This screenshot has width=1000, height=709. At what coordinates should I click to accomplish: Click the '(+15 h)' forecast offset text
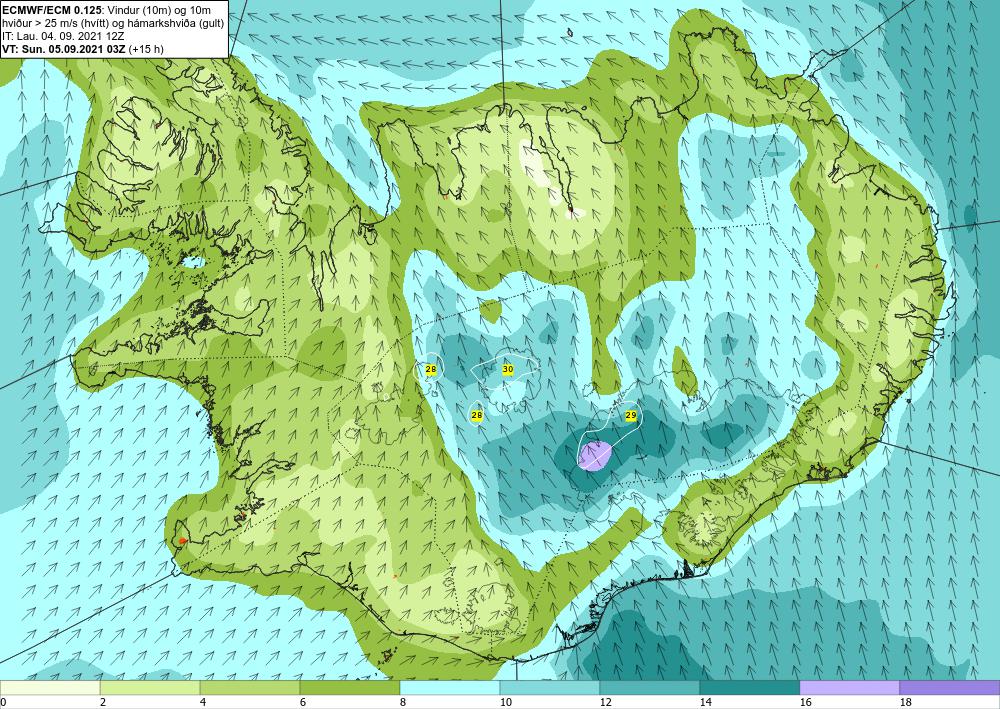(x=146, y=48)
